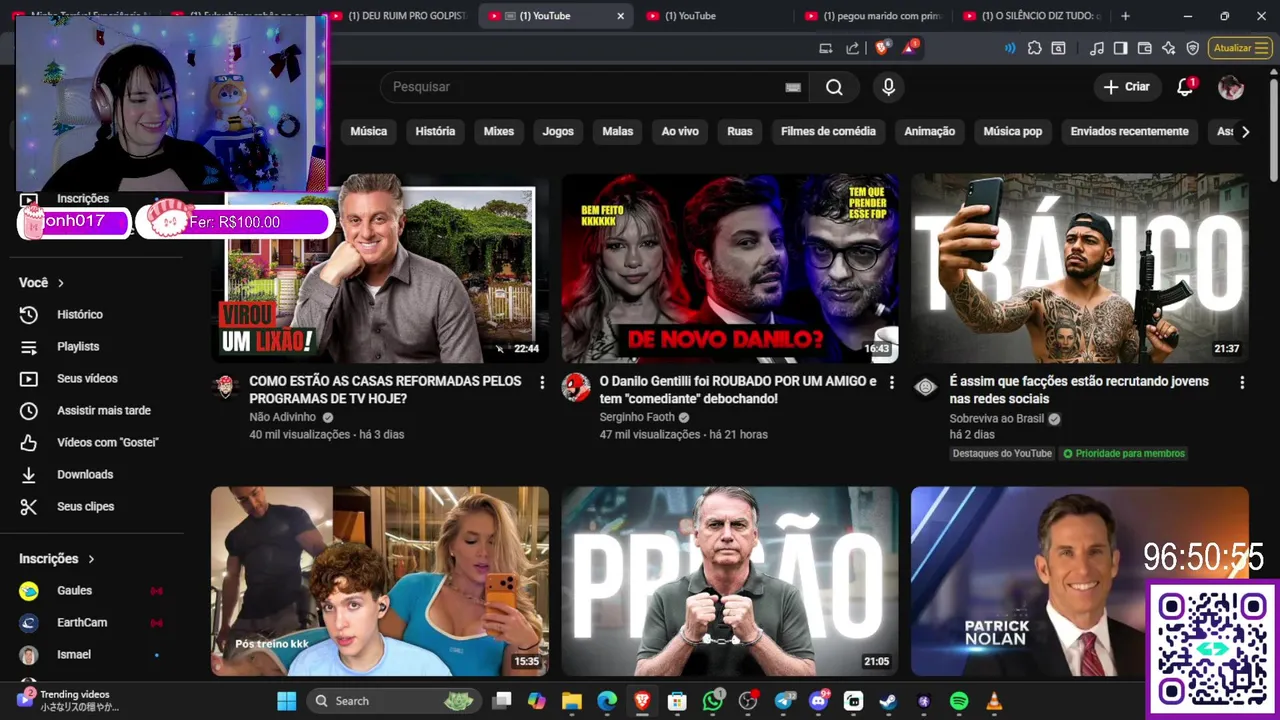Open Serginho Faoth channel link
Image resolution: width=1280 pixels, height=720 pixels.
click(x=637, y=417)
